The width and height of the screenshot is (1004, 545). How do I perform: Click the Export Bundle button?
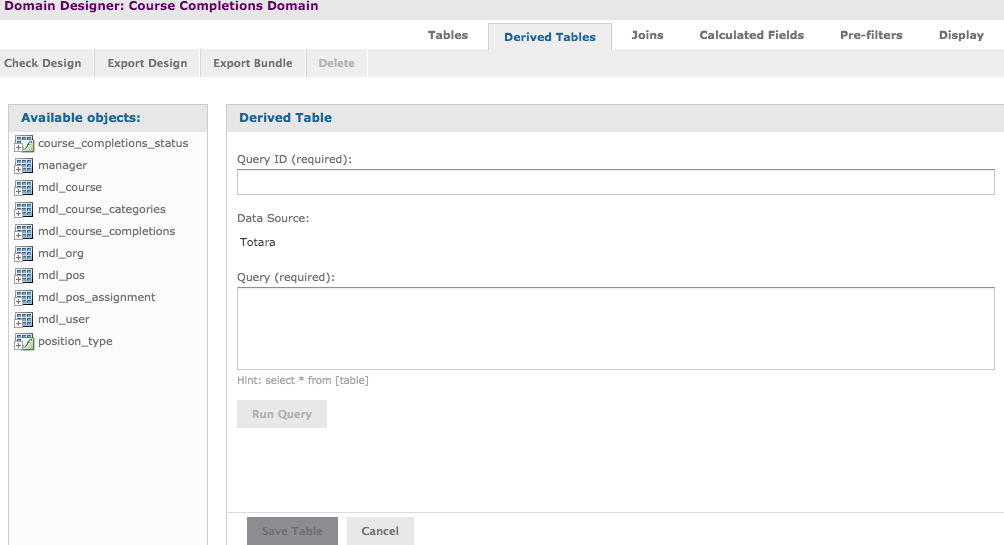(252, 63)
